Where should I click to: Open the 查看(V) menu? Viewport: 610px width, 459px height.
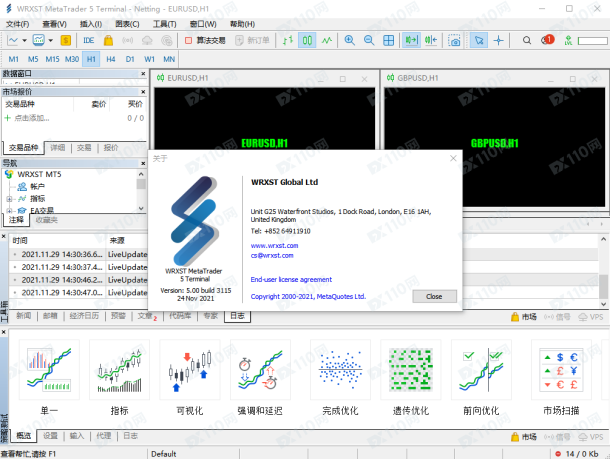coord(54,24)
